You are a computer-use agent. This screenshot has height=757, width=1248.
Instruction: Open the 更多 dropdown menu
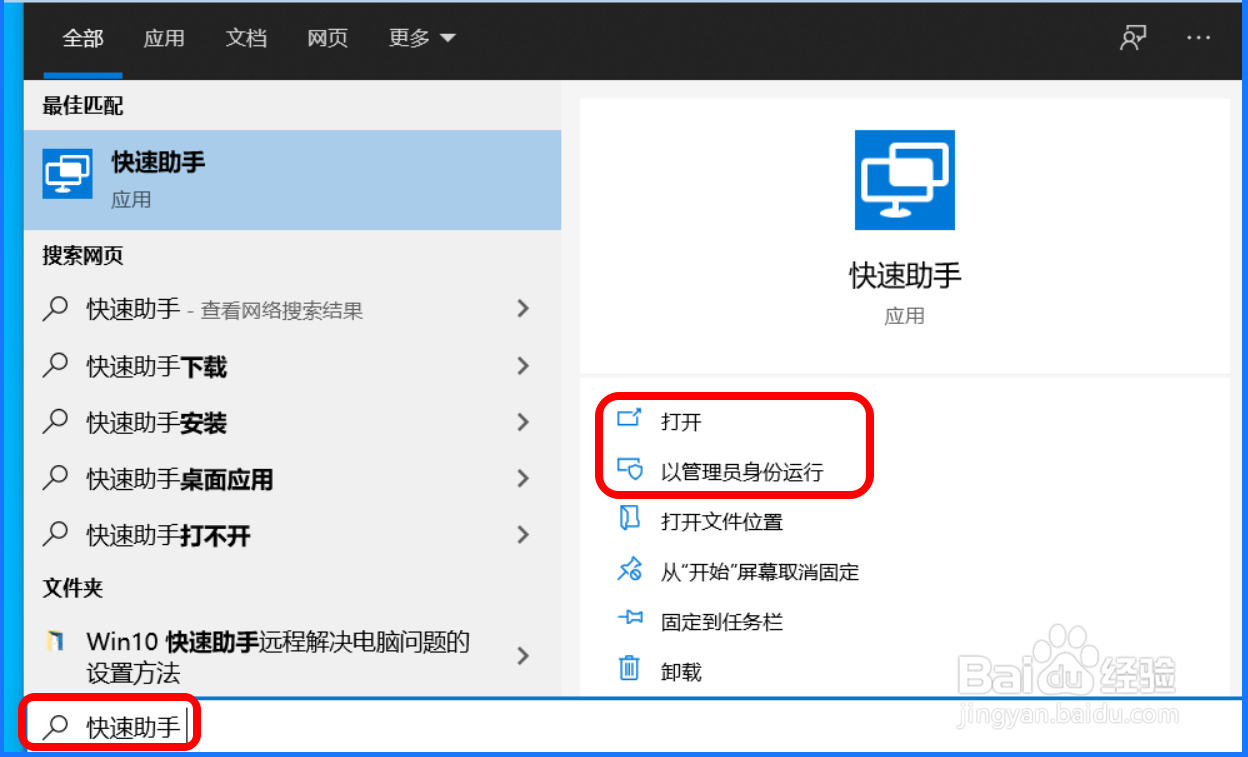tap(420, 37)
